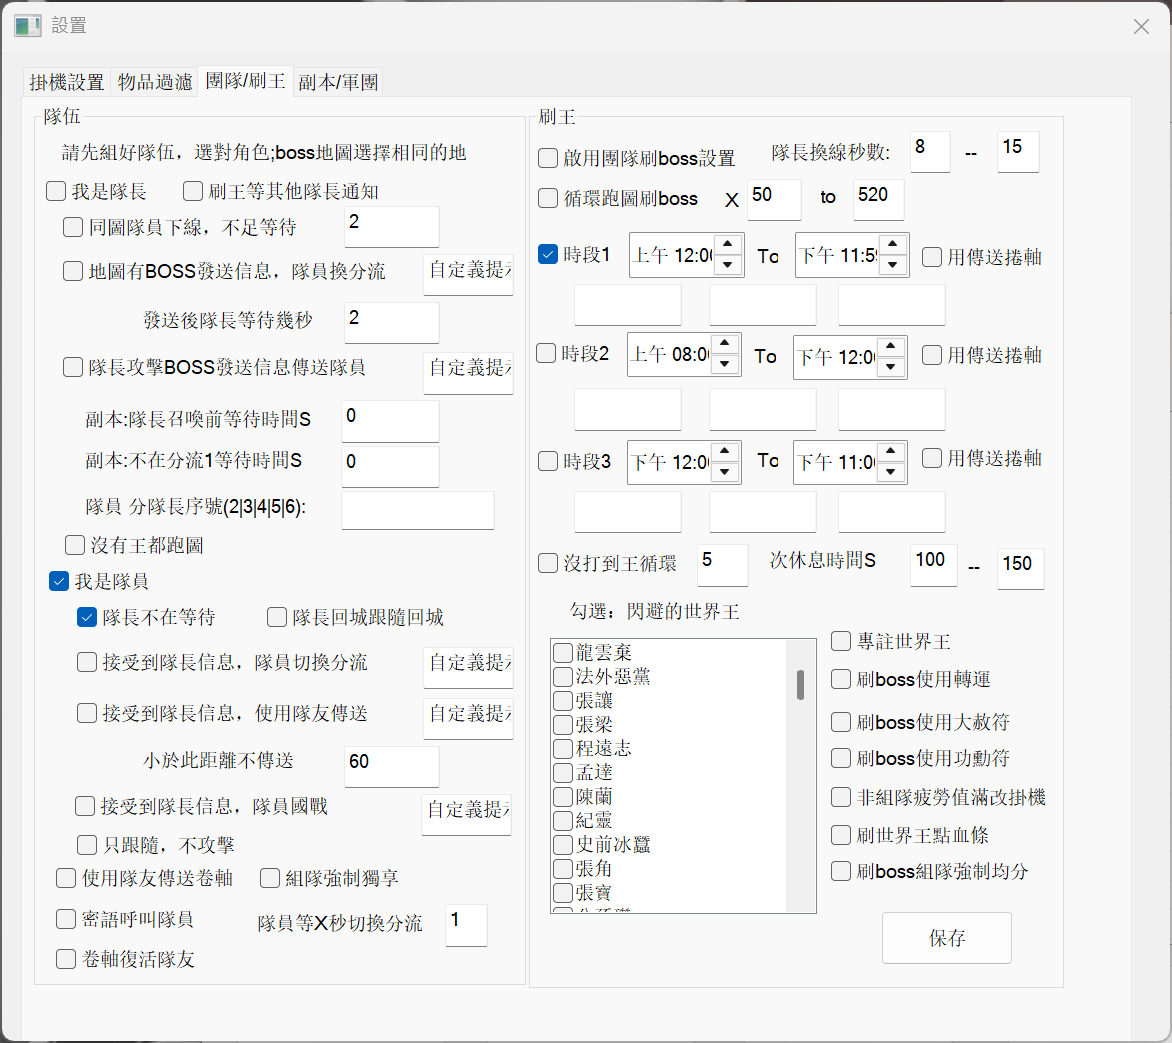The height and width of the screenshot is (1043, 1172).
Task: Click 自定義提示 button beside 使用隊友傳送
Action: pyautogui.click(x=469, y=719)
